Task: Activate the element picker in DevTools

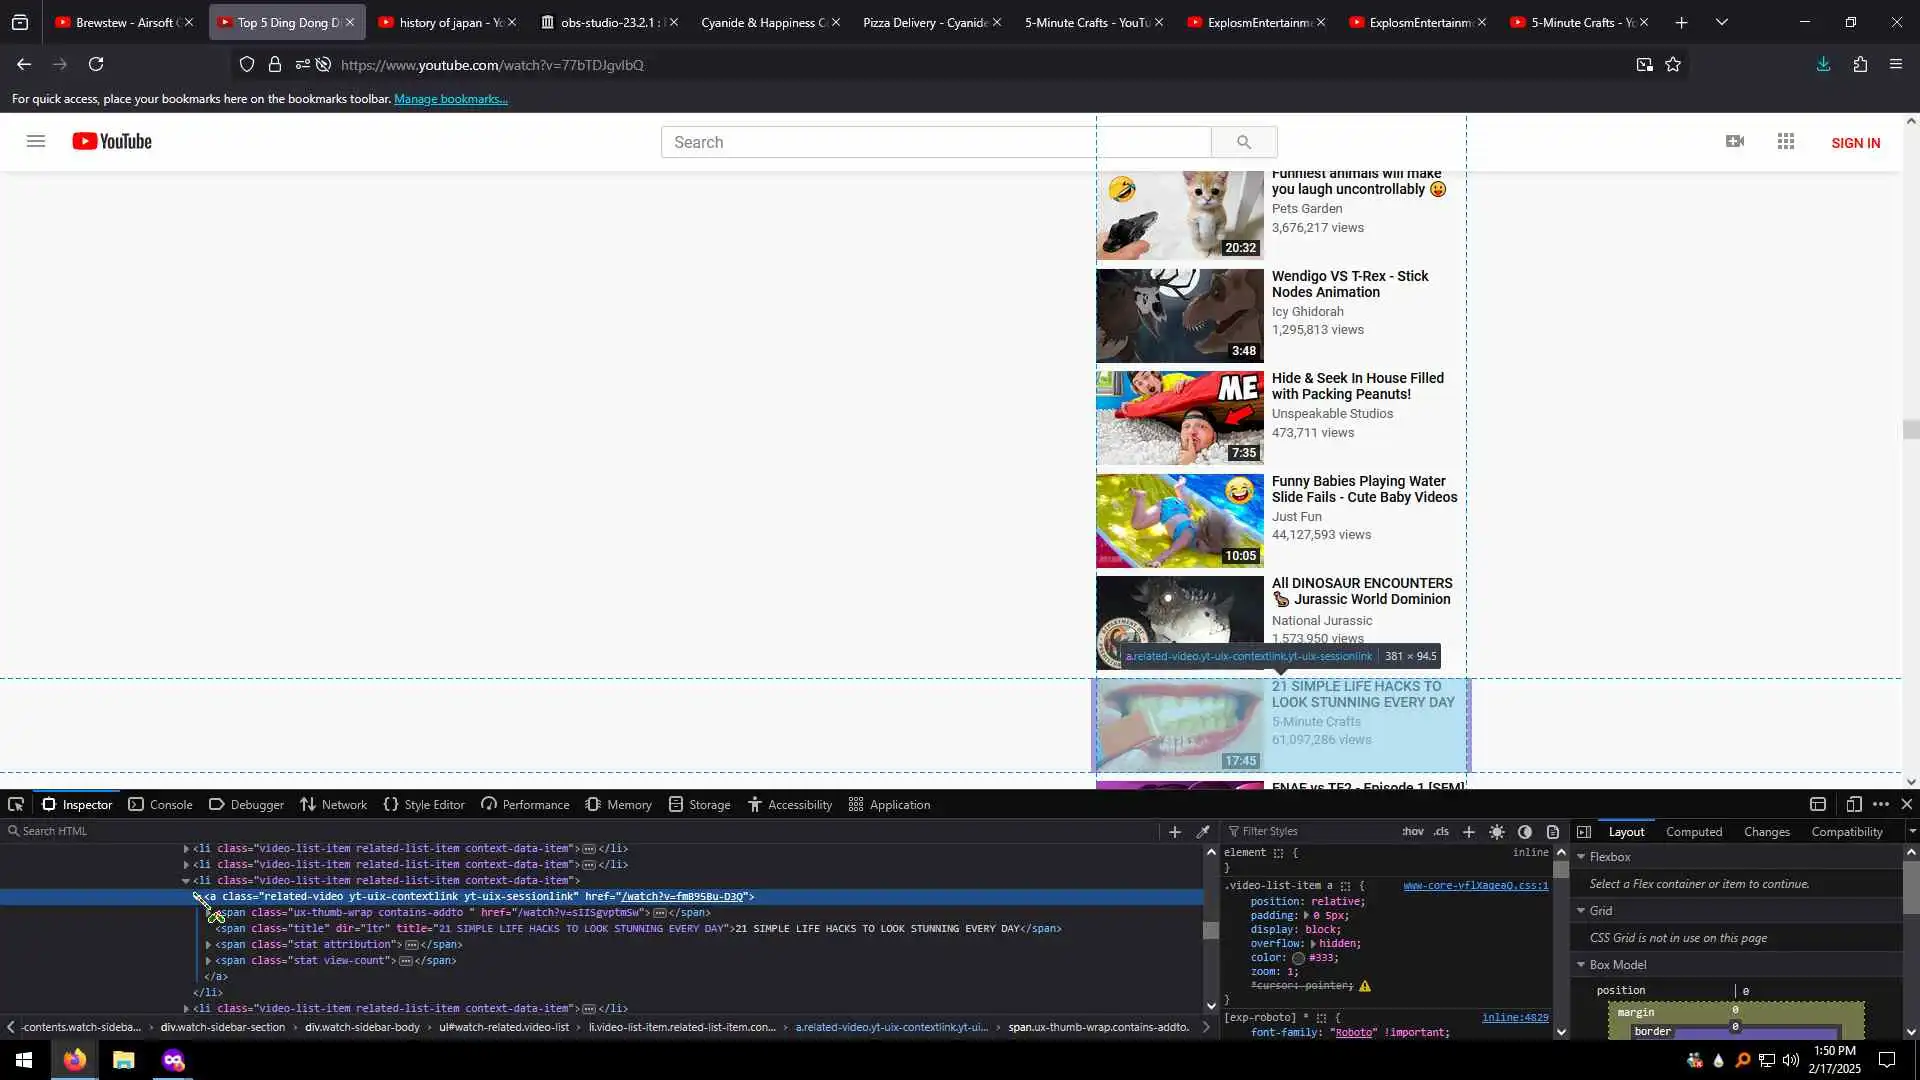Action: tap(16, 805)
